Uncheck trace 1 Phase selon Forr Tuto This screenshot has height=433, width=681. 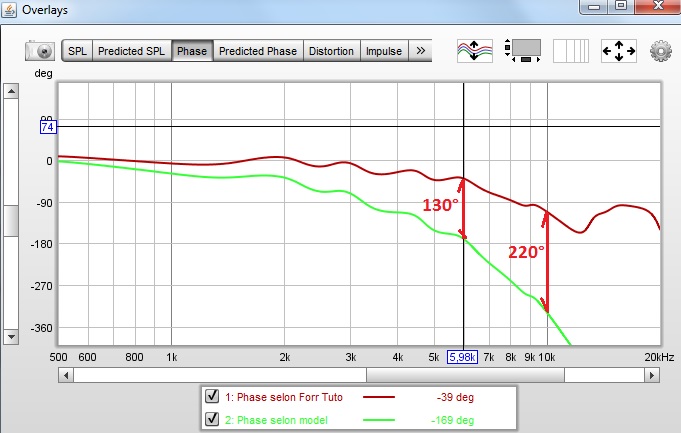(x=212, y=396)
